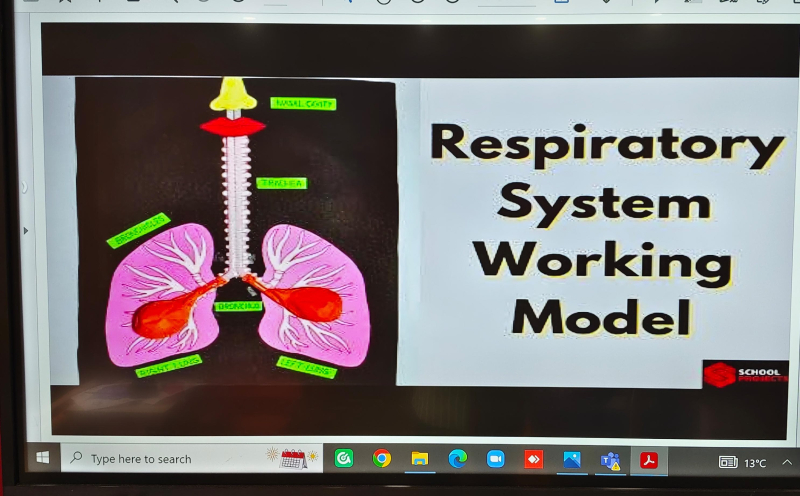This screenshot has height=496, width=800.
Task: Click the word 'Model' in the title
Action: pyautogui.click(x=602, y=317)
